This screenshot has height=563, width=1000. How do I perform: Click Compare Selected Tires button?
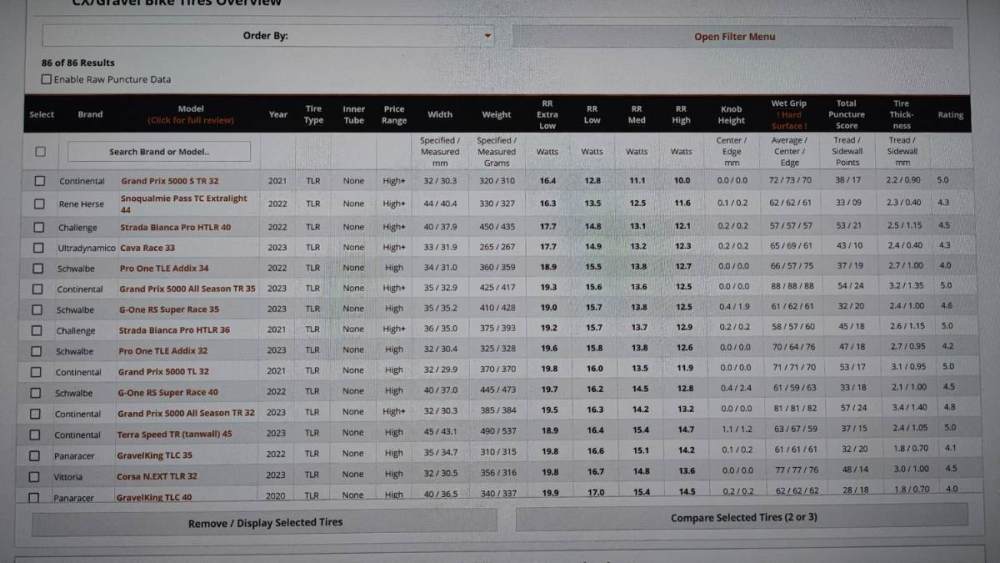coord(743,518)
